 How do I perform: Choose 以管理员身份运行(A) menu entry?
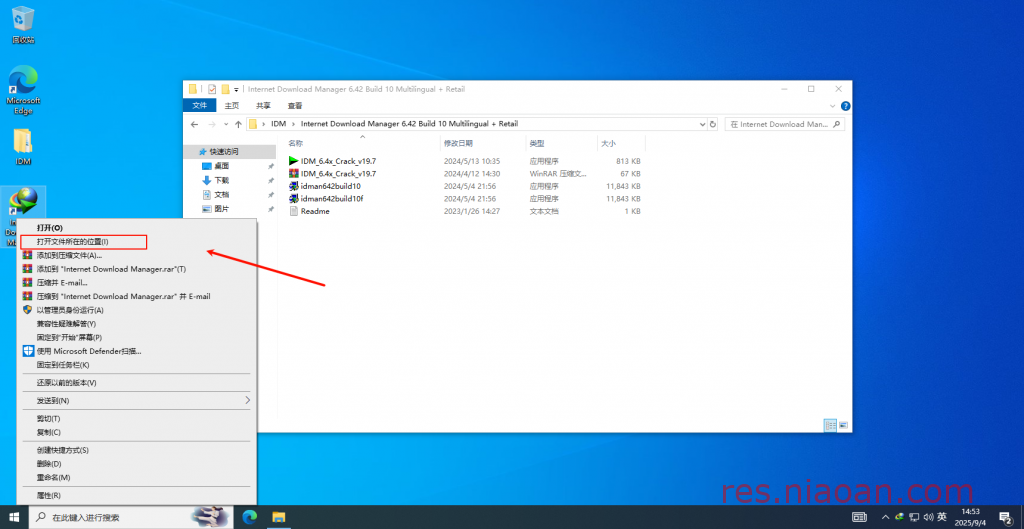coord(136,310)
